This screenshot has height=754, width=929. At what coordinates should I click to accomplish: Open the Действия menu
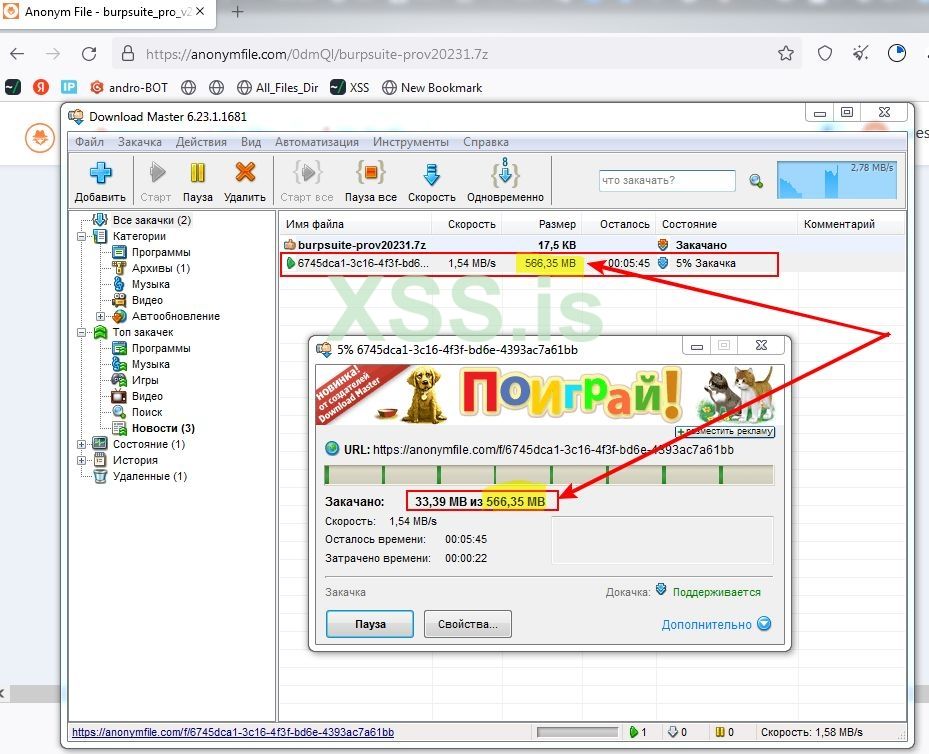click(201, 142)
